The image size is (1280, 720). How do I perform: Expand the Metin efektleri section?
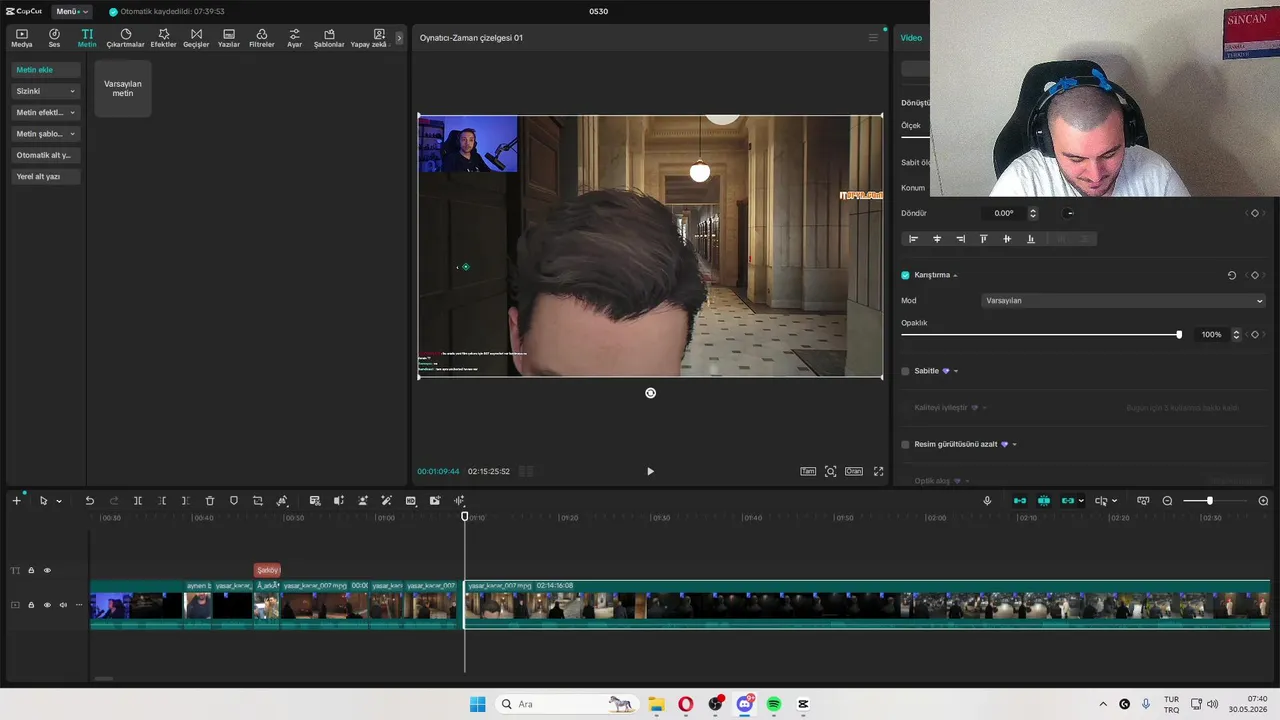(46, 113)
